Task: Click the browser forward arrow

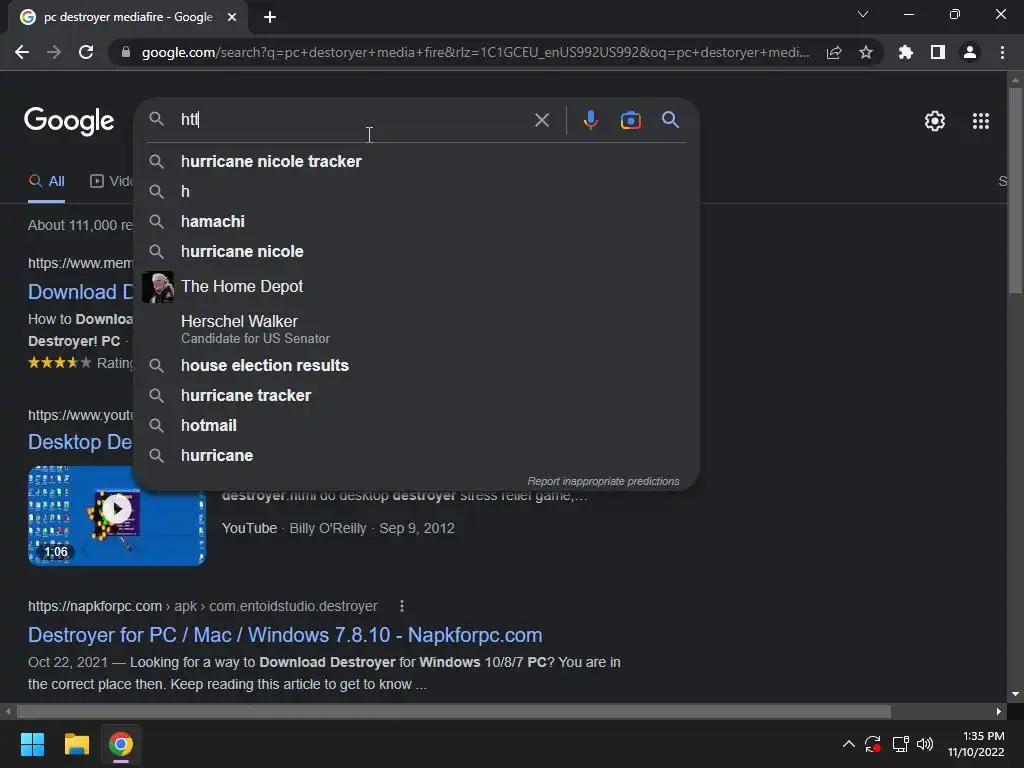Action: pos(54,52)
